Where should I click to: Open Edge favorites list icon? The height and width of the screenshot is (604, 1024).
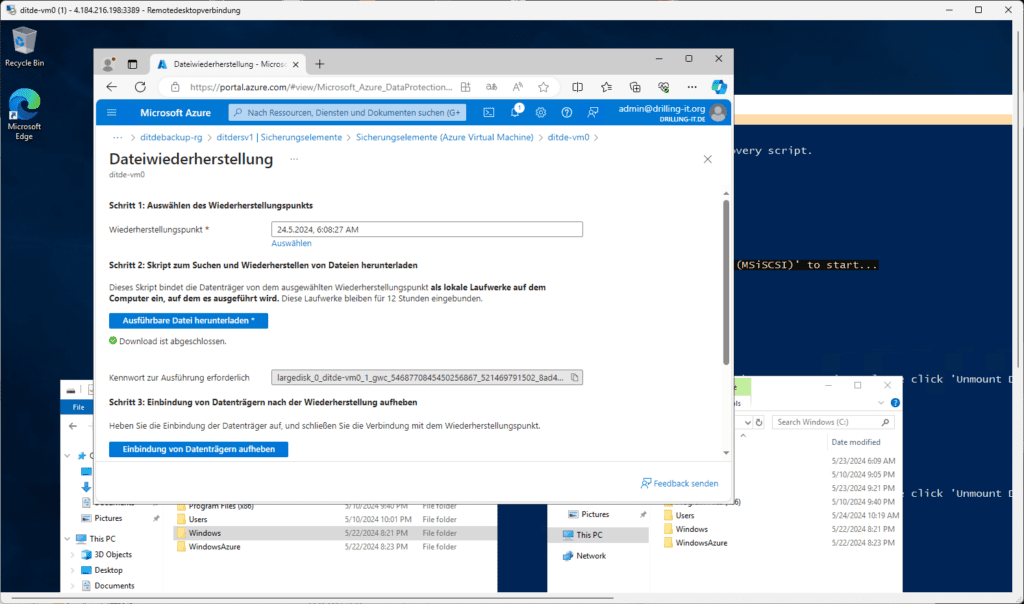coord(606,87)
